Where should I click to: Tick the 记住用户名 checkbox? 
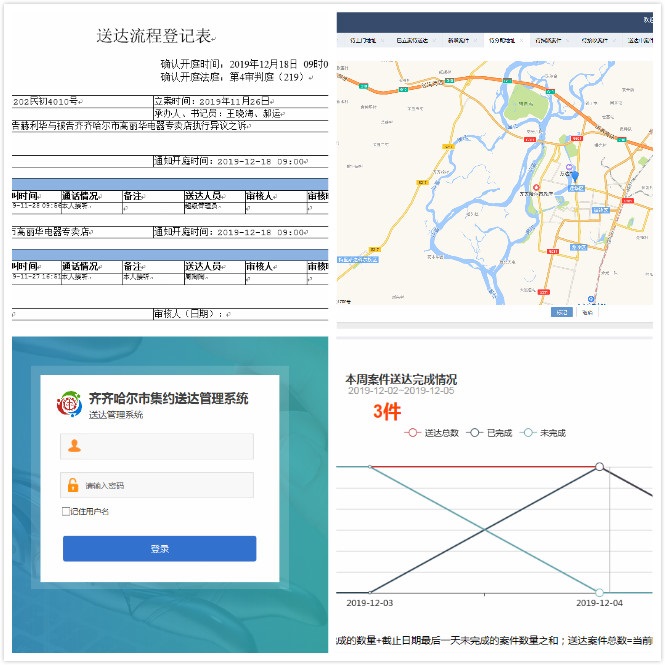coord(66,511)
